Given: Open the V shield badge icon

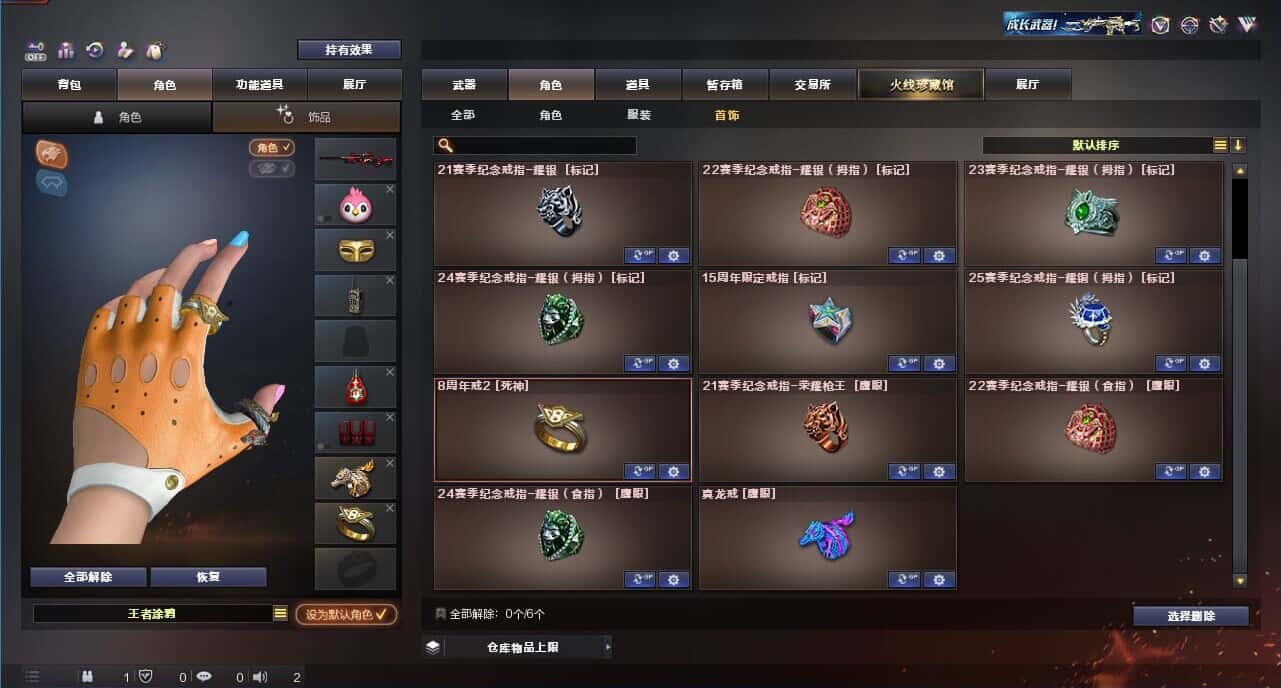Looking at the screenshot, I should click(1160, 25).
